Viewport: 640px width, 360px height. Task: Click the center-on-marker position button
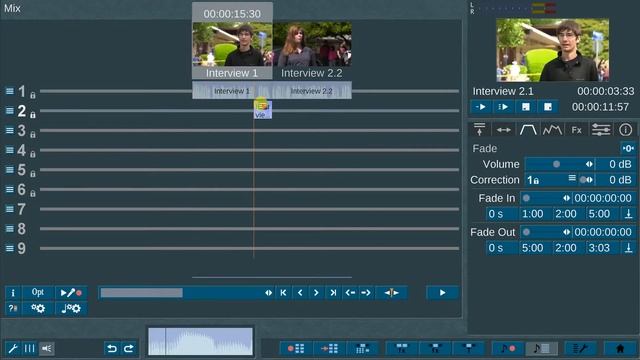[x=391, y=293]
